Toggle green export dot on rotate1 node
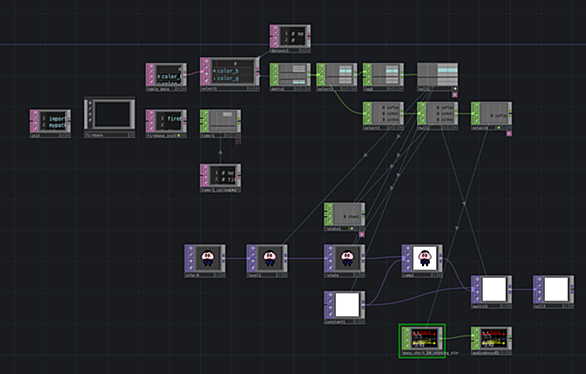 [x=352, y=228]
